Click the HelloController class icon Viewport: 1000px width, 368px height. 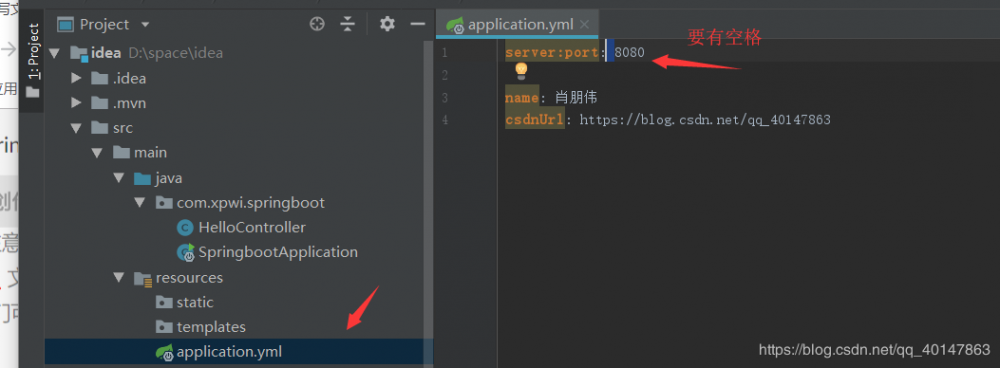[x=185, y=228]
